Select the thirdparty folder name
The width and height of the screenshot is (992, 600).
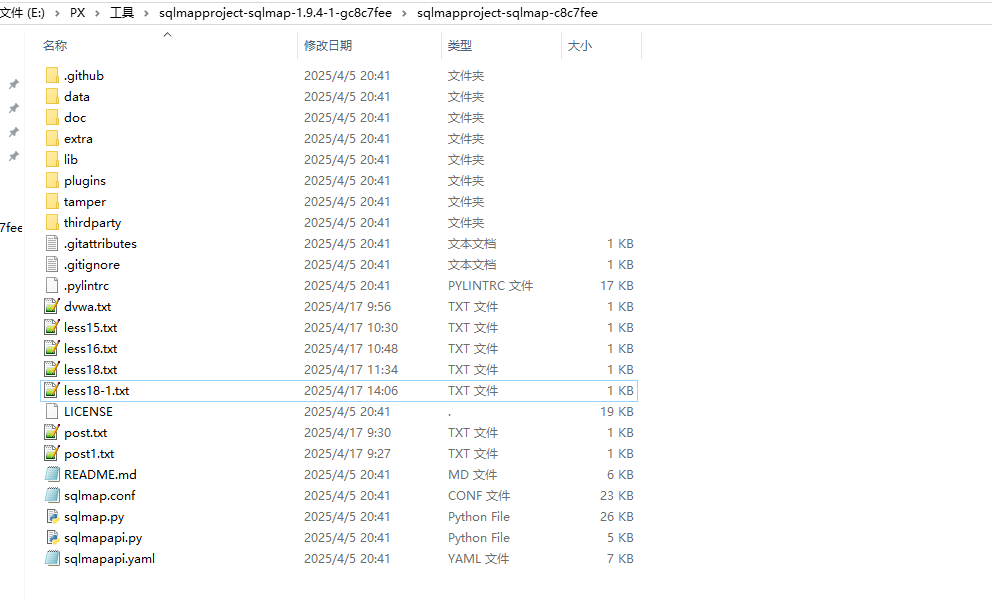click(x=92, y=223)
